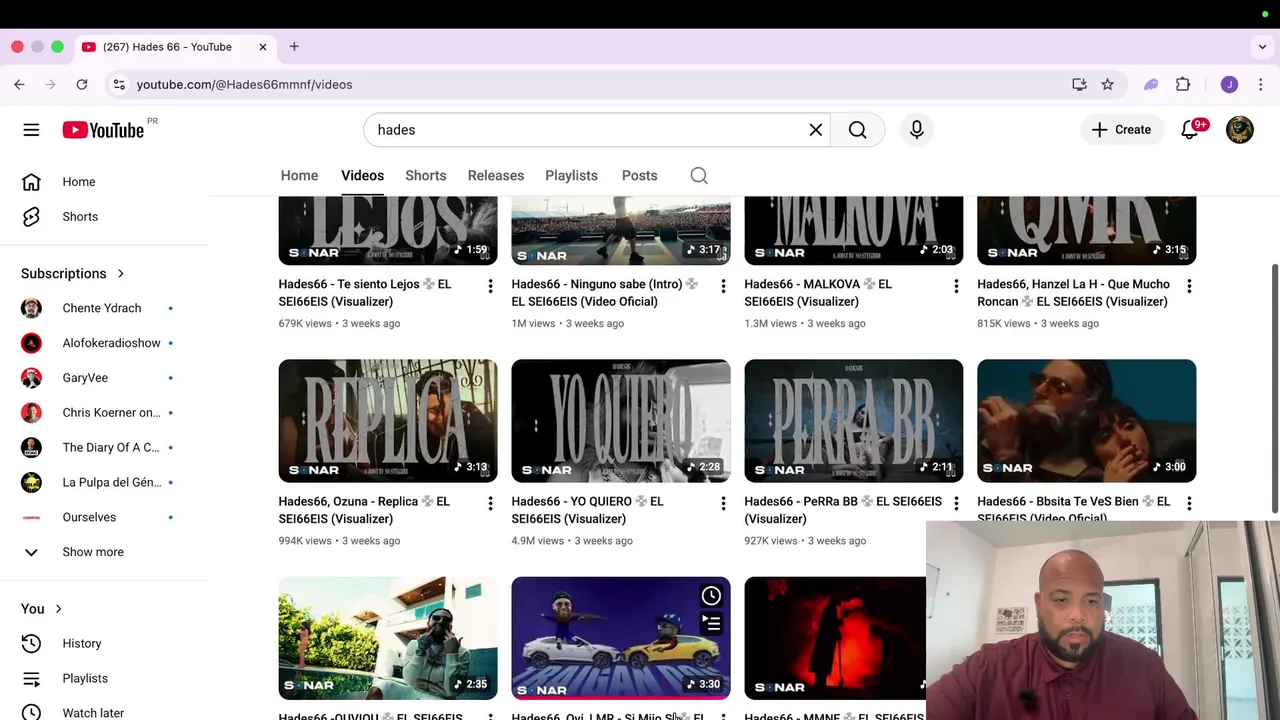Clear the search box with X icon

pos(816,130)
